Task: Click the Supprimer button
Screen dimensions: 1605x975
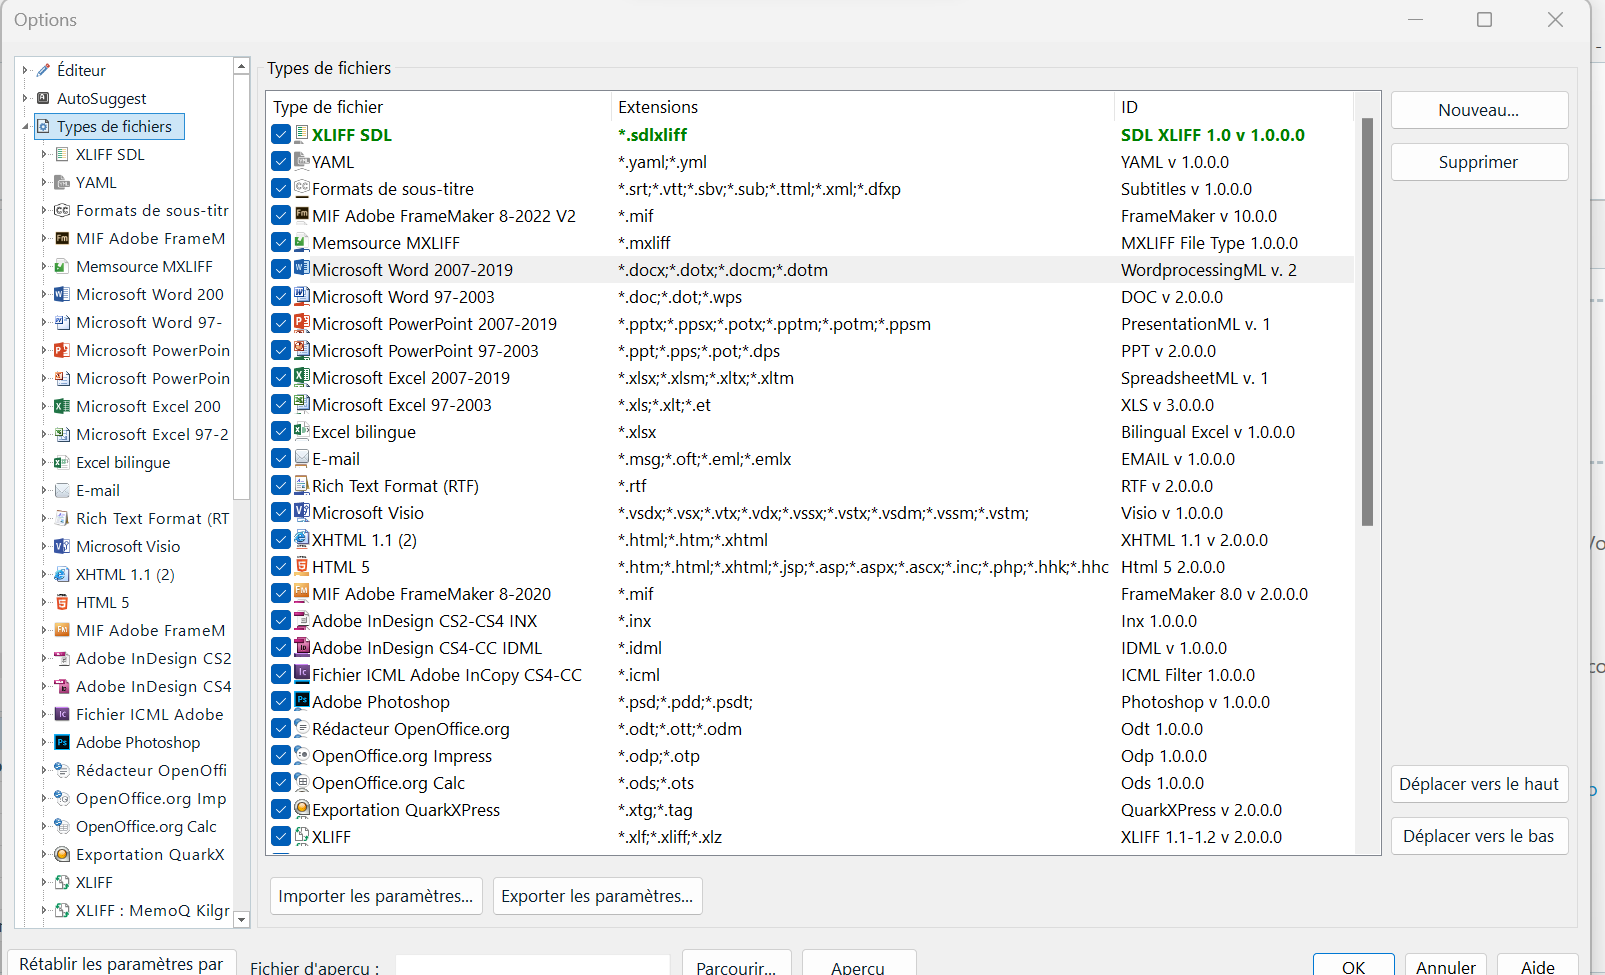Action: click(1479, 162)
